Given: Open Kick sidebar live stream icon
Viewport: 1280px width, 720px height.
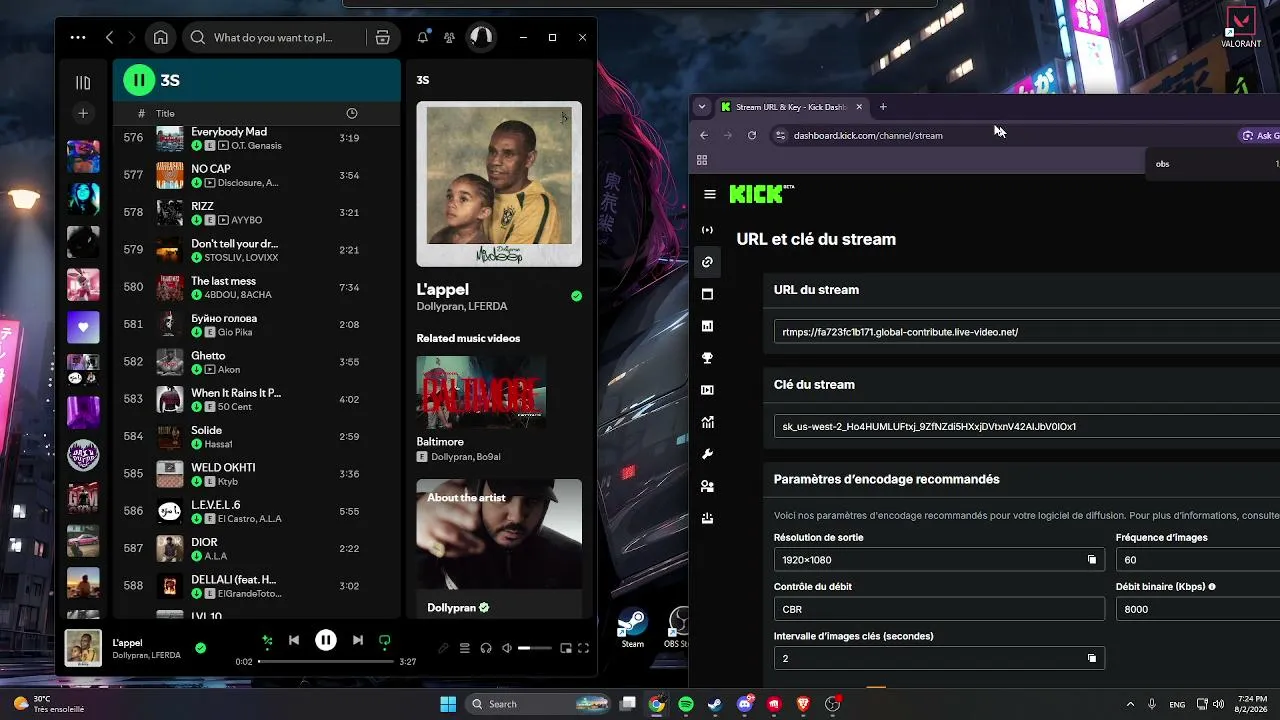Looking at the screenshot, I should 707,230.
